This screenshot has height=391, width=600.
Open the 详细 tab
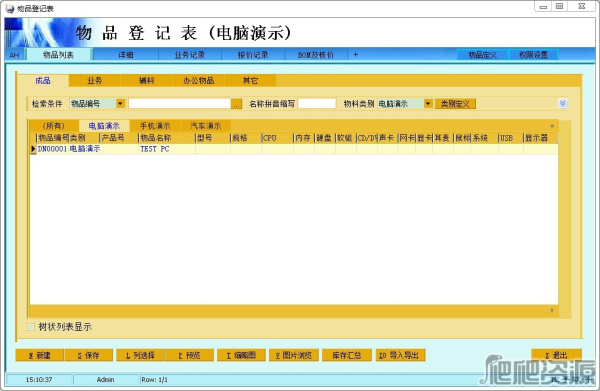click(126, 55)
